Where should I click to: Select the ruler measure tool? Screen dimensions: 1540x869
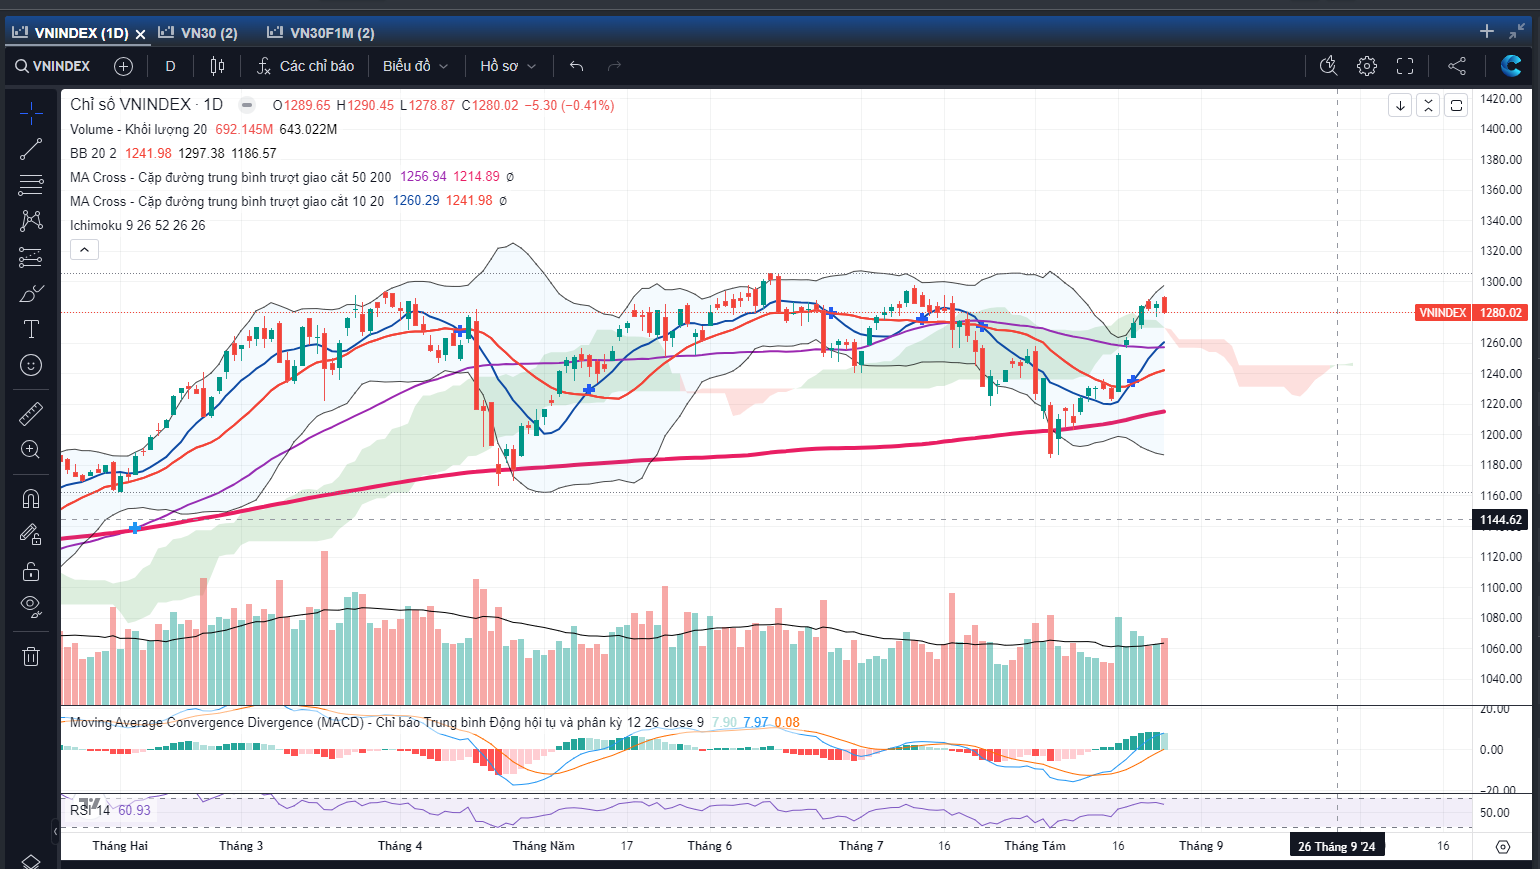point(31,413)
